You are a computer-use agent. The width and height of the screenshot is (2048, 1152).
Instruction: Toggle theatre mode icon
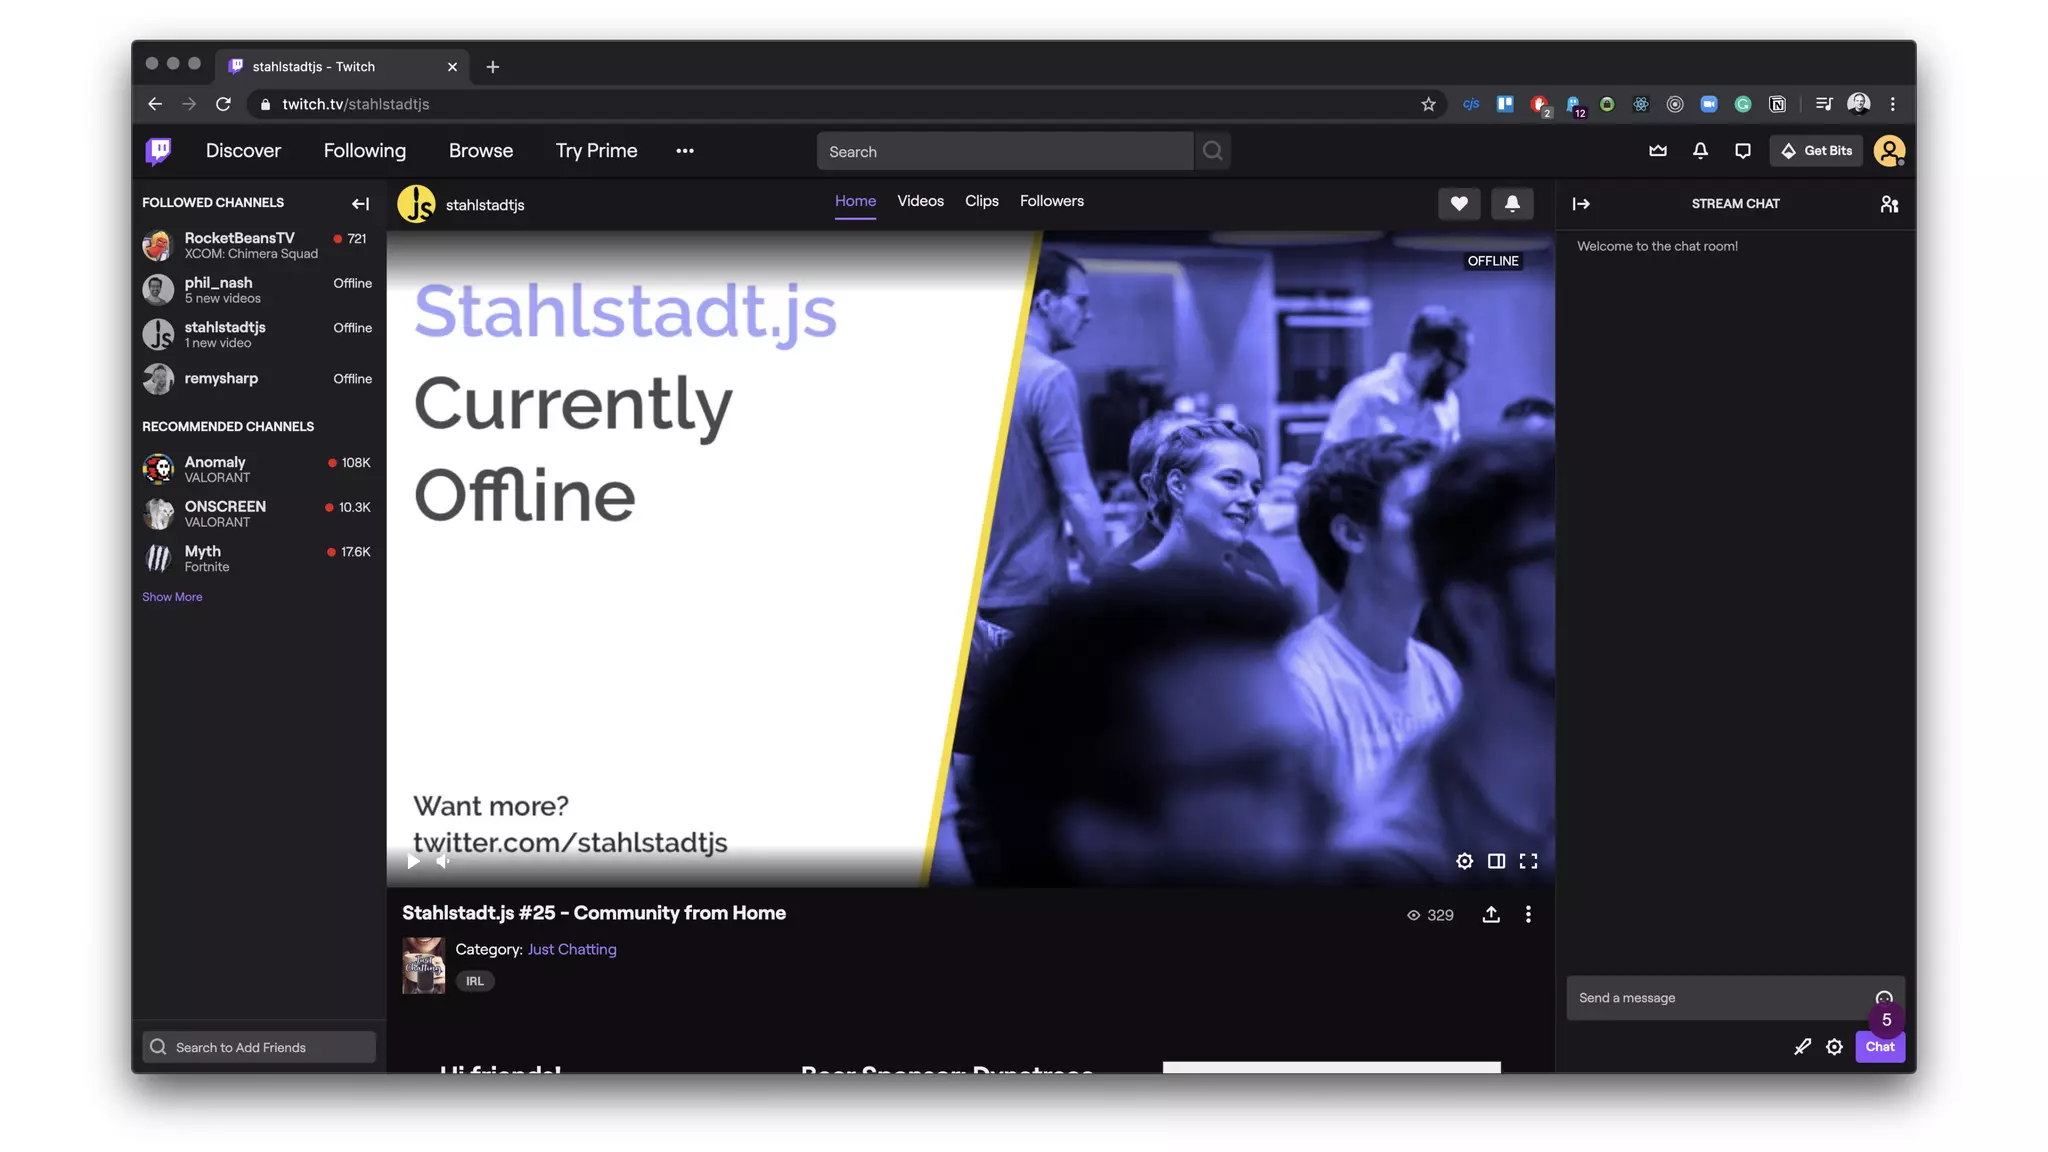pyautogui.click(x=1496, y=861)
